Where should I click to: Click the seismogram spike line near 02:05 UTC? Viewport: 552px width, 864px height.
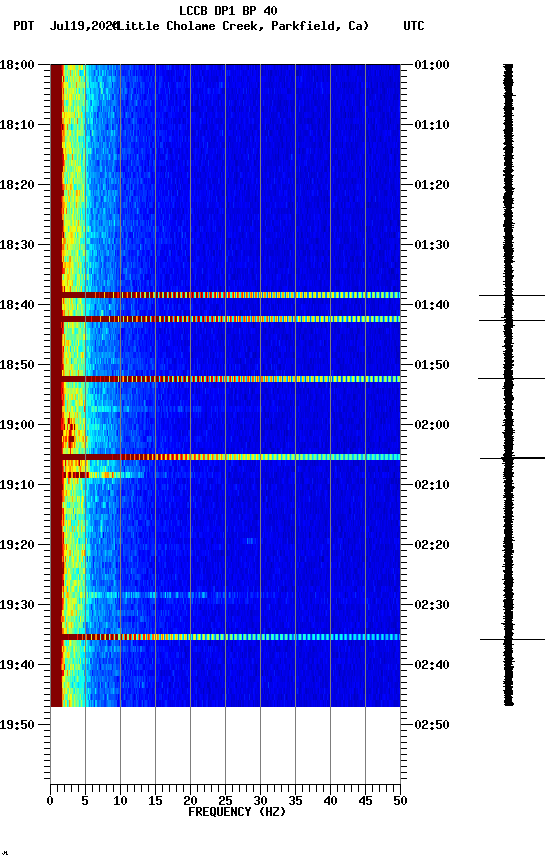click(512, 458)
